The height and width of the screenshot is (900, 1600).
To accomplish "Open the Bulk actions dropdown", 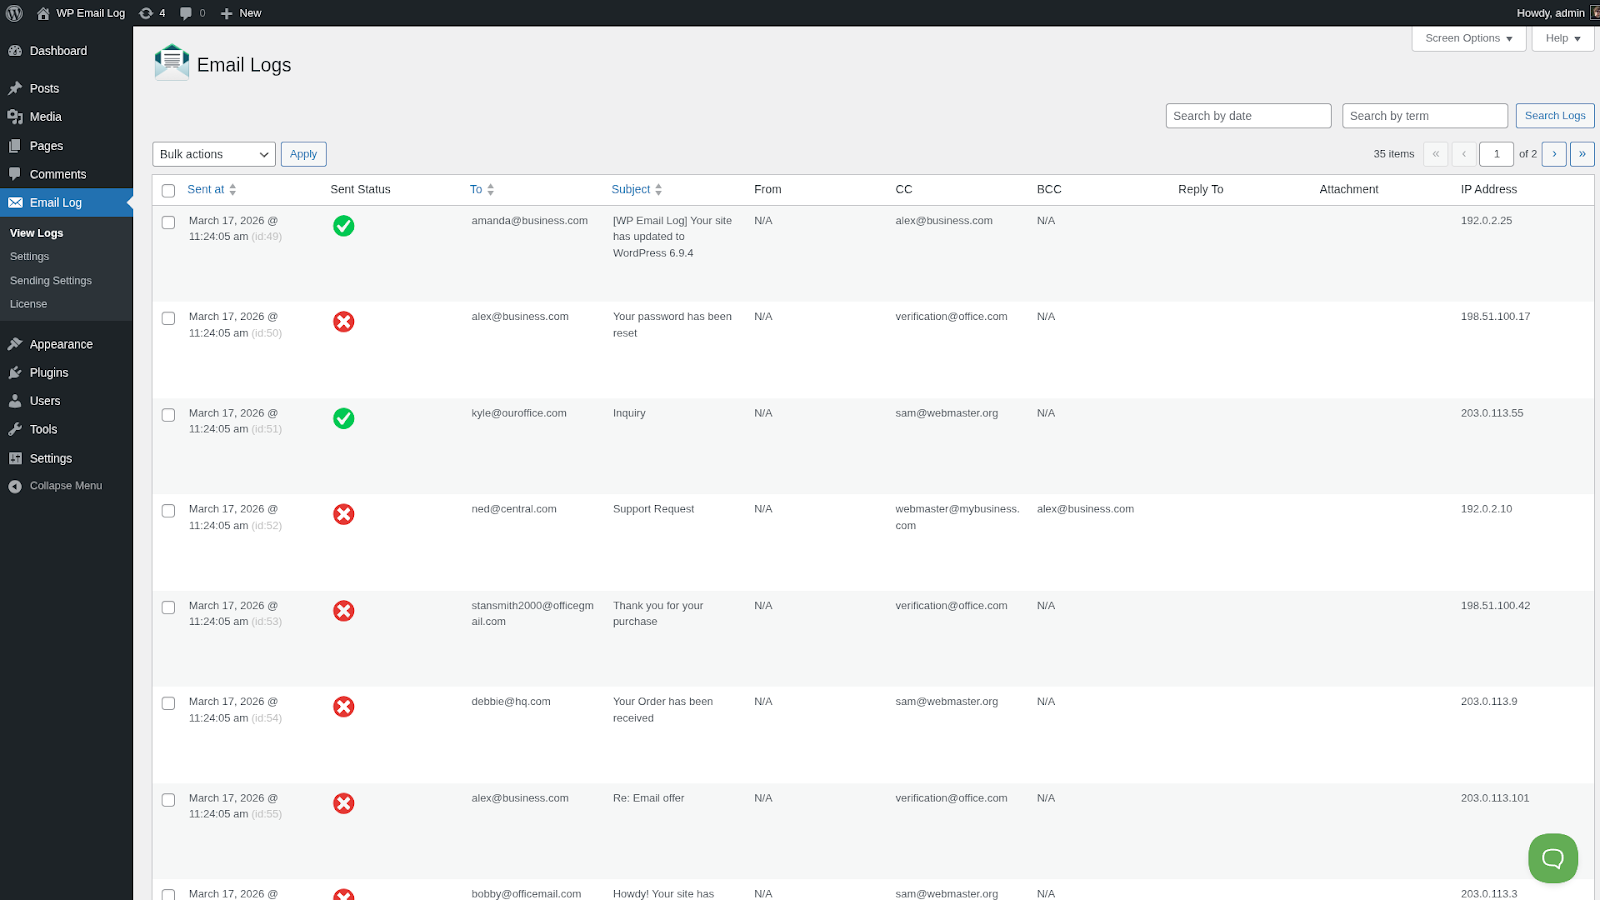I will click(213, 153).
